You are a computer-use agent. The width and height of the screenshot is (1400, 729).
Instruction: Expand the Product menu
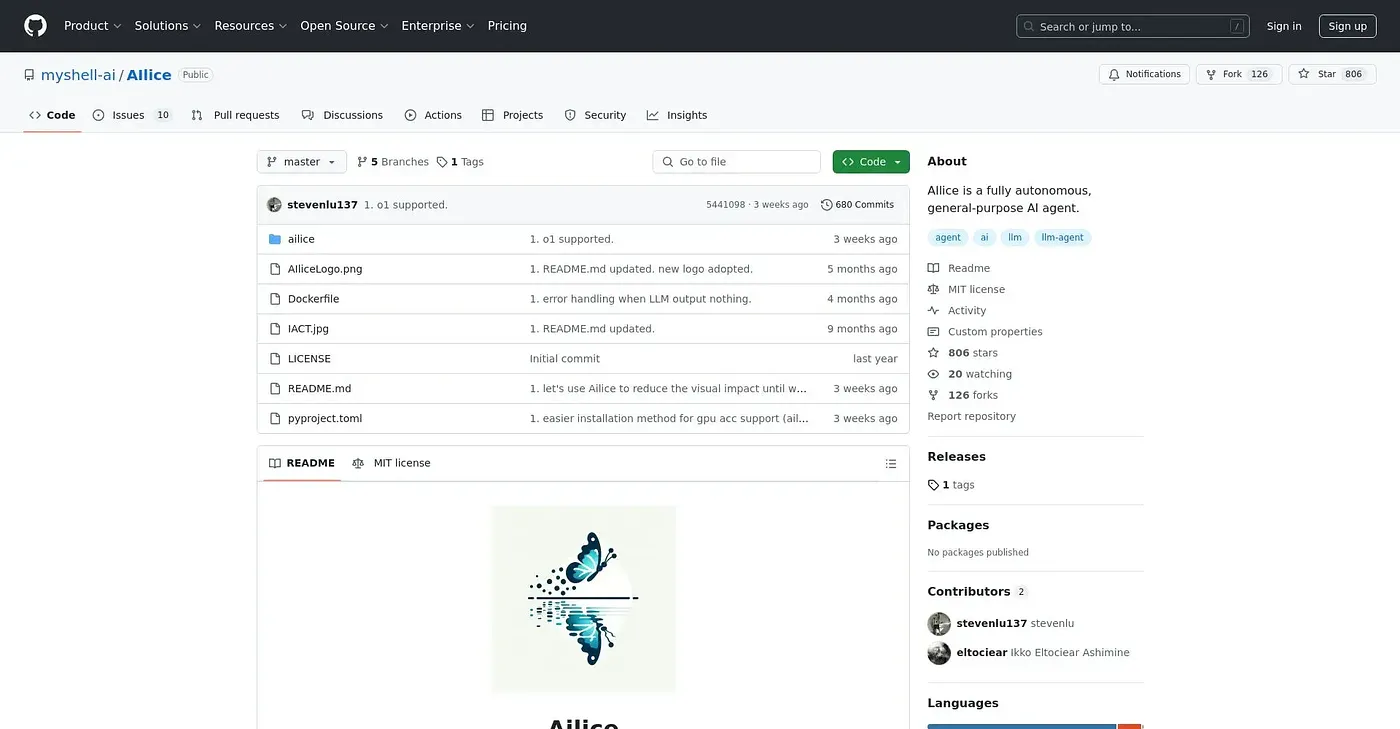tap(93, 26)
